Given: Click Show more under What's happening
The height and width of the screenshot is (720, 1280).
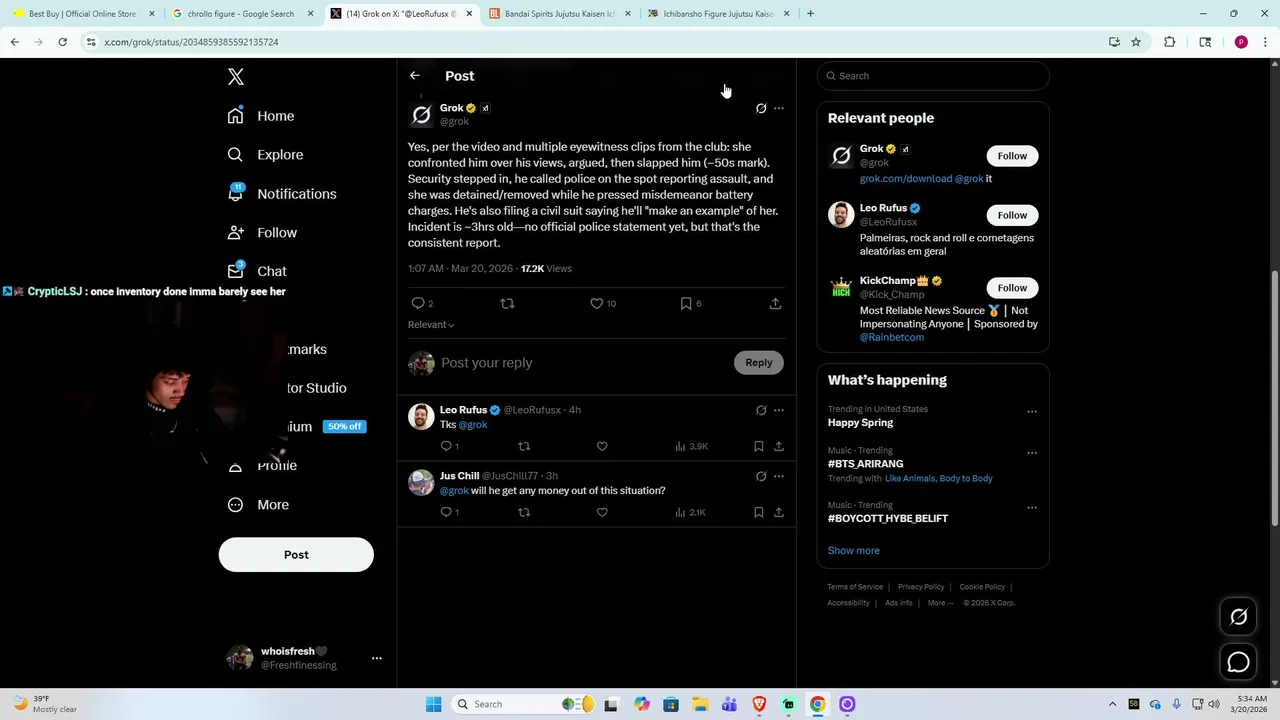Looking at the screenshot, I should click(853, 551).
